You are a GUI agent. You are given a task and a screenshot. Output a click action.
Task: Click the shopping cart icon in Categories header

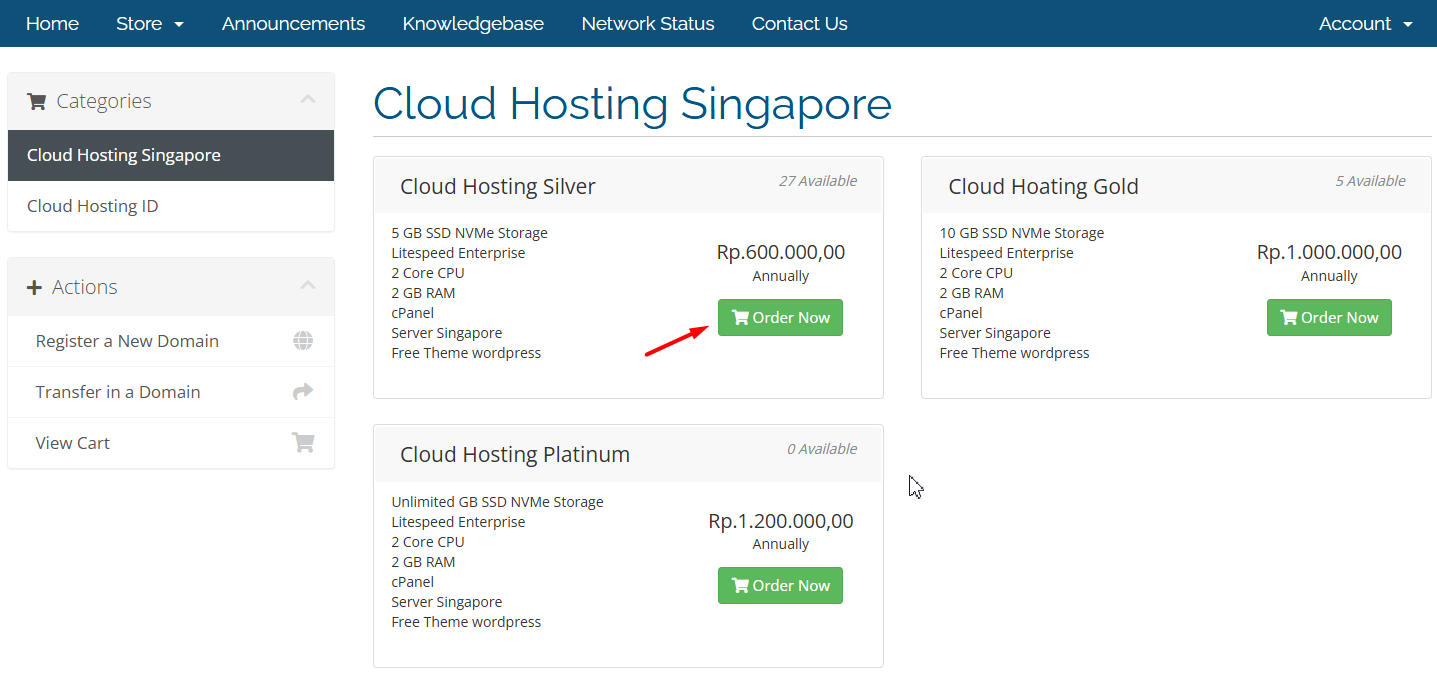37,101
